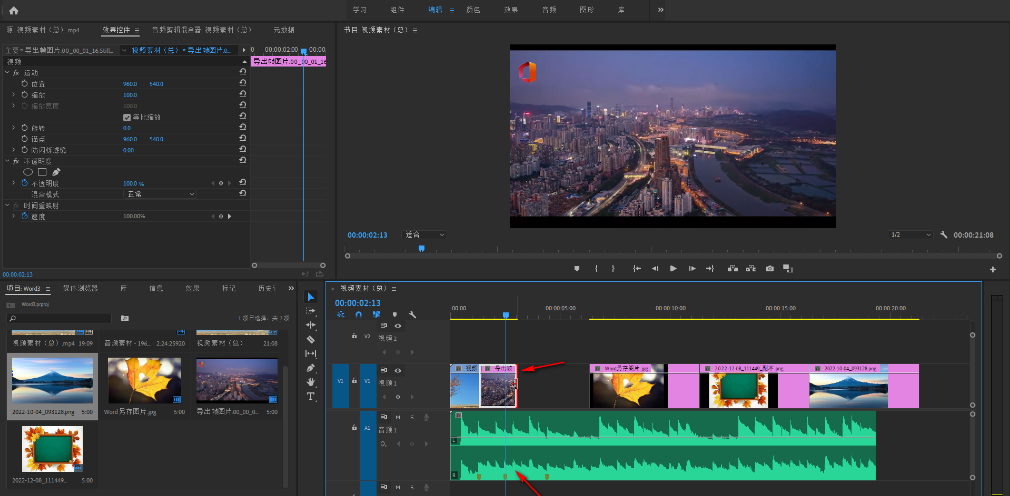Select the Type tool

(x=310, y=396)
